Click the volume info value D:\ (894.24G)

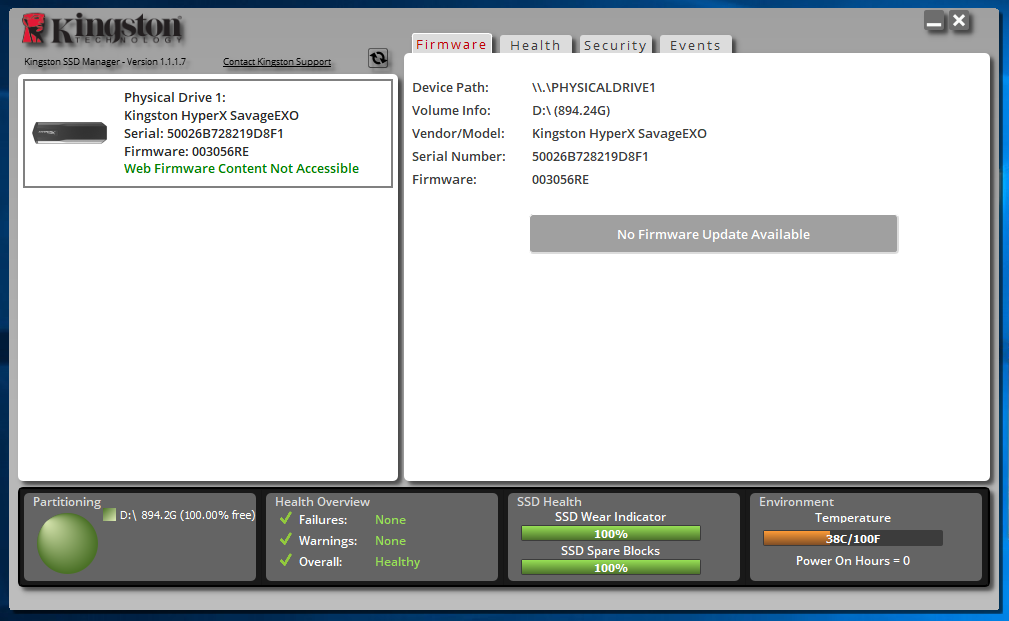pyautogui.click(x=571, y=111)
